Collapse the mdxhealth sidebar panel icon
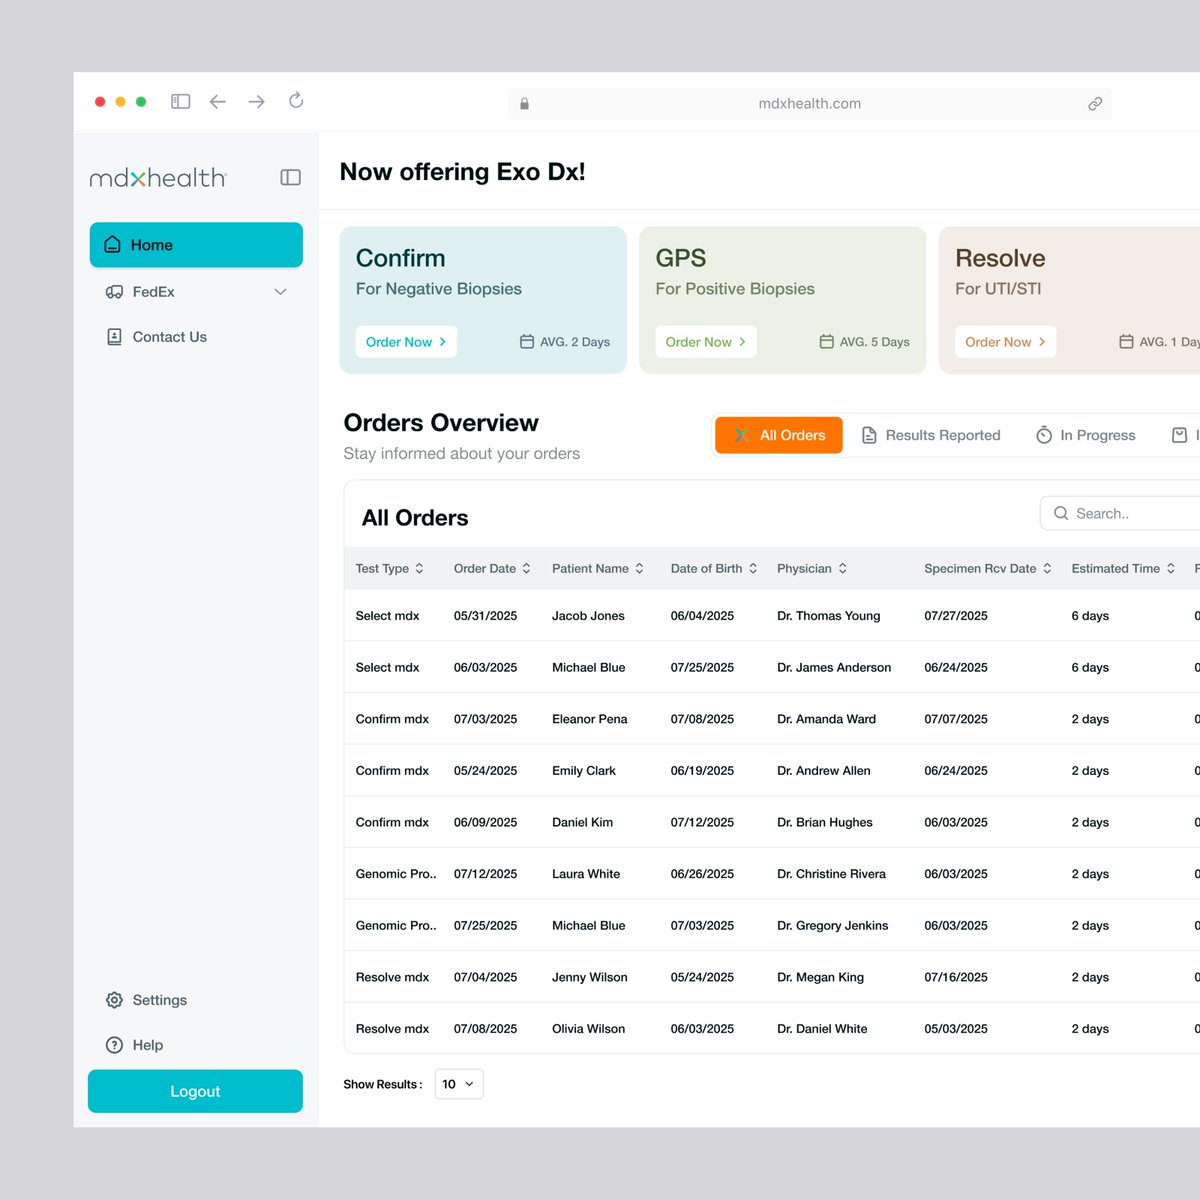The image size is (1200, 1200). coord(291,177)
